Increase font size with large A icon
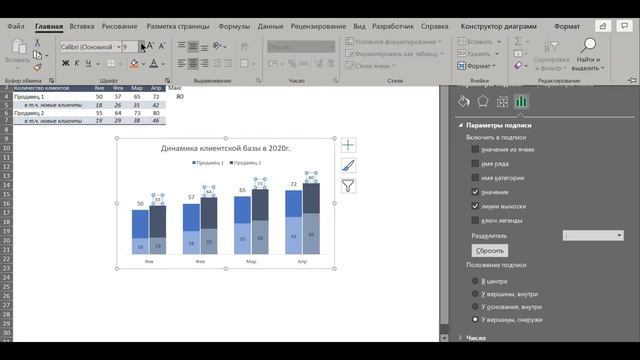 [x=150, y=46]
